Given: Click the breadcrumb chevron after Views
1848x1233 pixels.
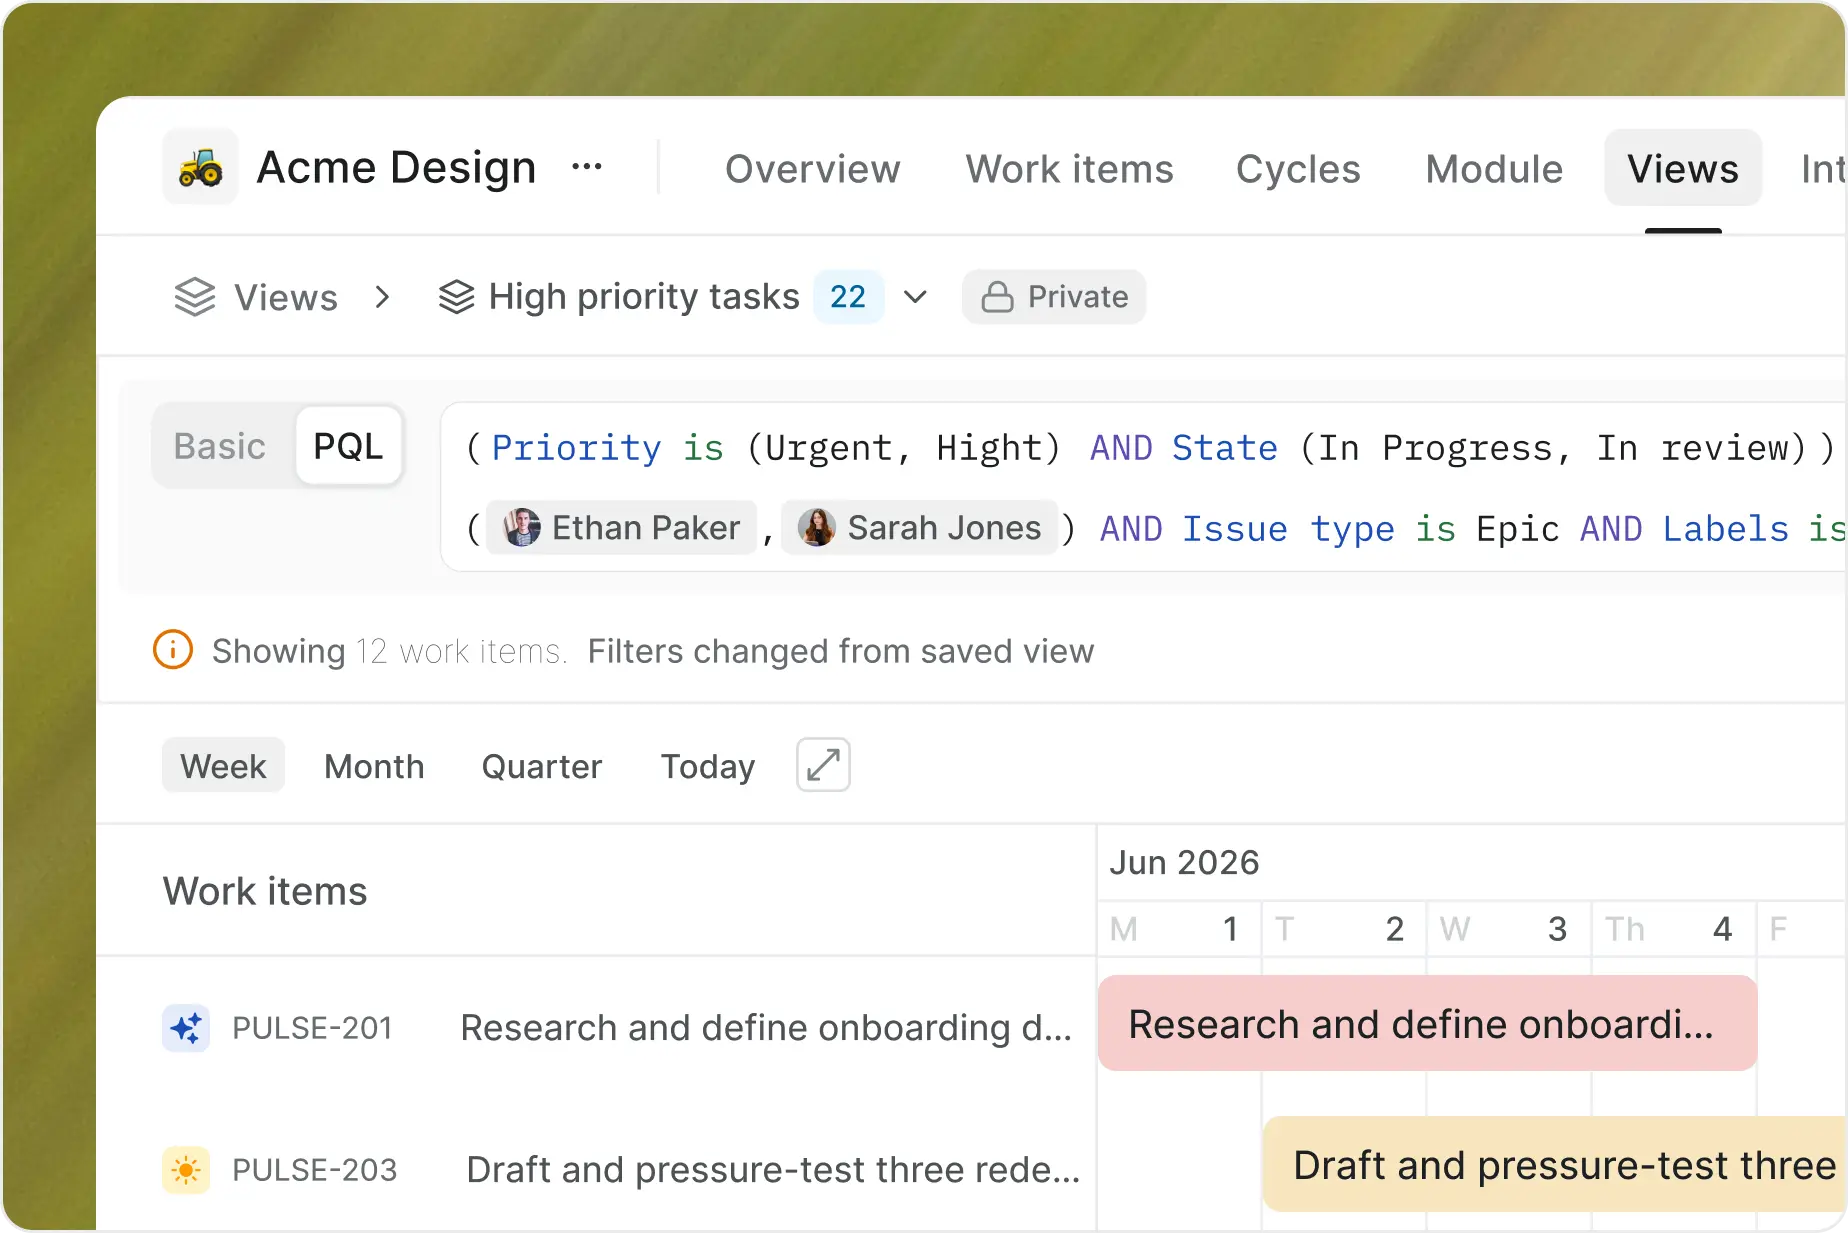Looking at the screenshot, I should [382, 297].
